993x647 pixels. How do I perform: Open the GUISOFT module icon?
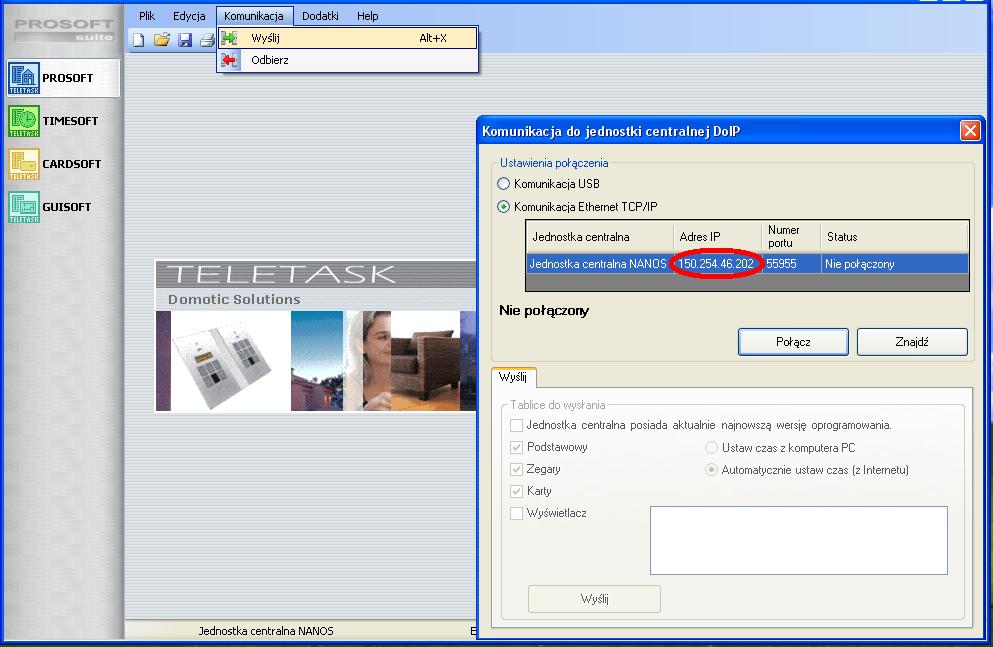[24, 207]
